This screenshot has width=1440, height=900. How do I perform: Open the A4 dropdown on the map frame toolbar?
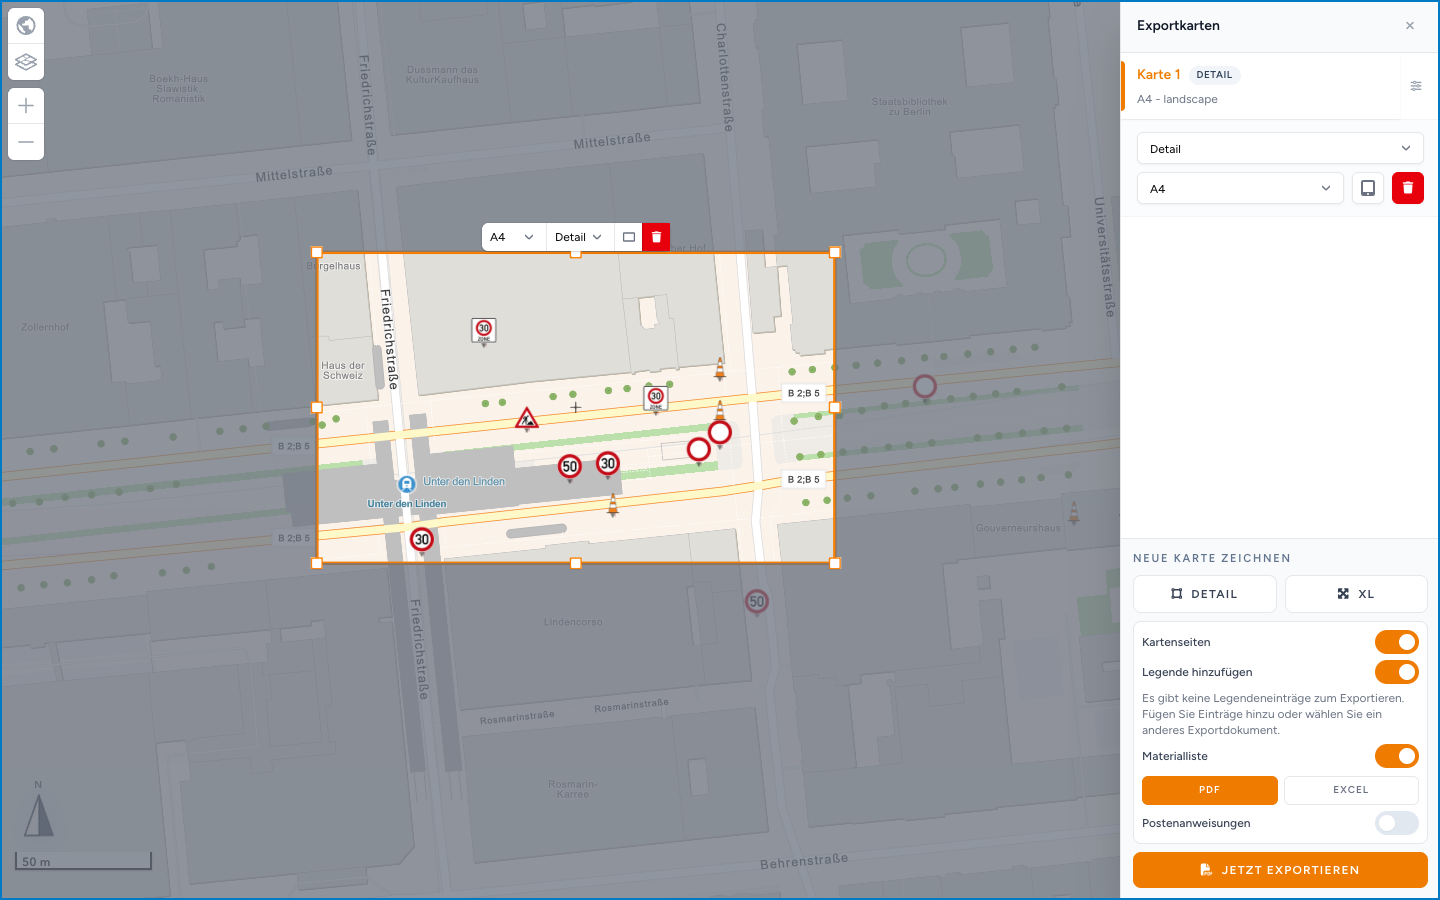tap(513, 237)
